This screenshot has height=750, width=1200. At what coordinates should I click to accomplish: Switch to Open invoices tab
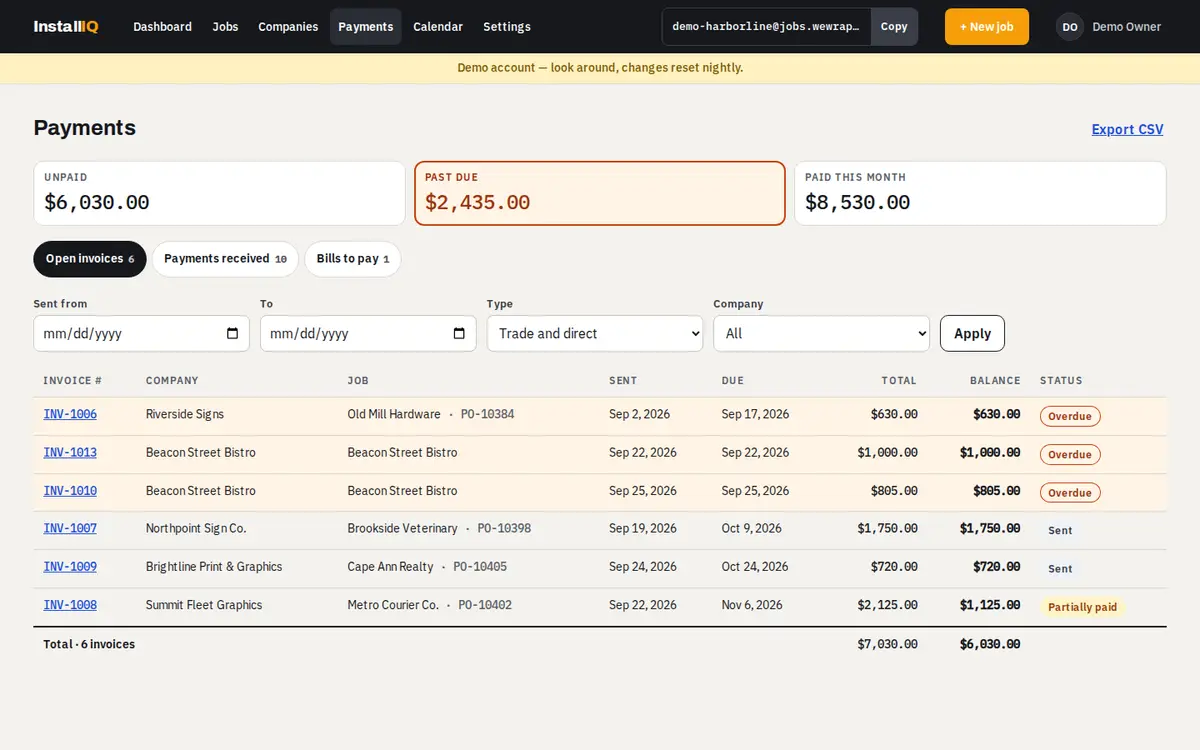click(x=90, y=259)
